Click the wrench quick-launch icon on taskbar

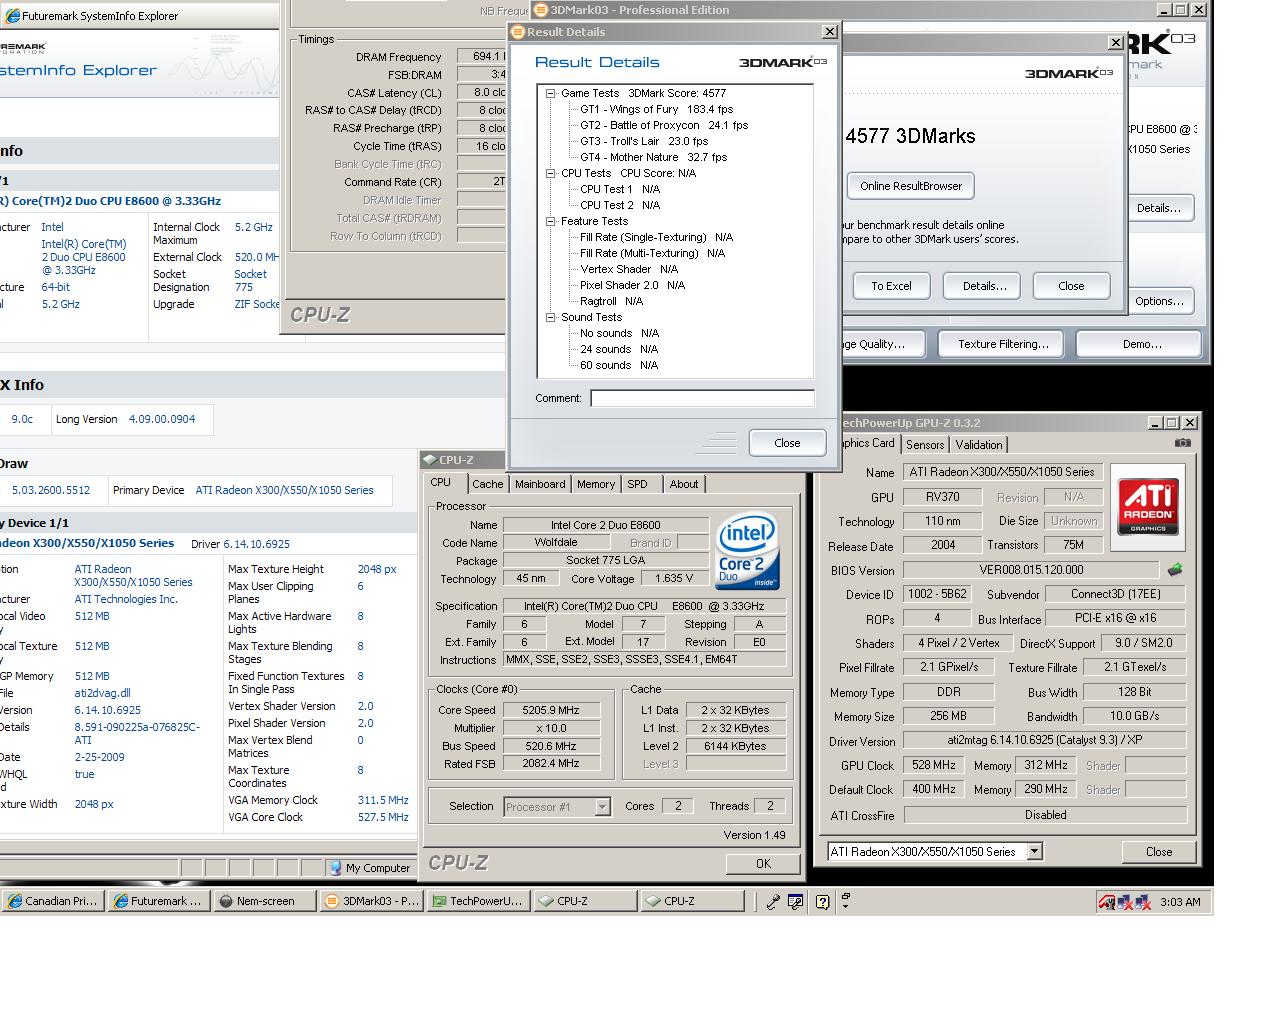773,901
